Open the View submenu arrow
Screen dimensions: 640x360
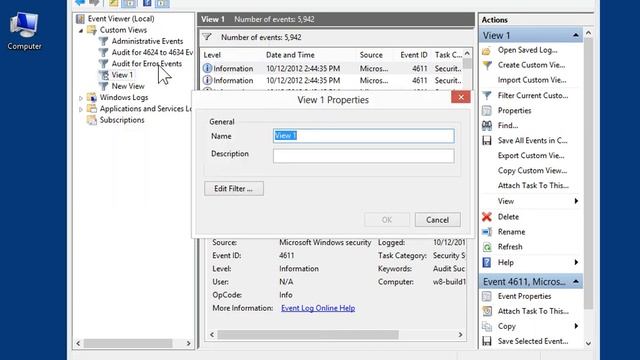tap(576, 201)
